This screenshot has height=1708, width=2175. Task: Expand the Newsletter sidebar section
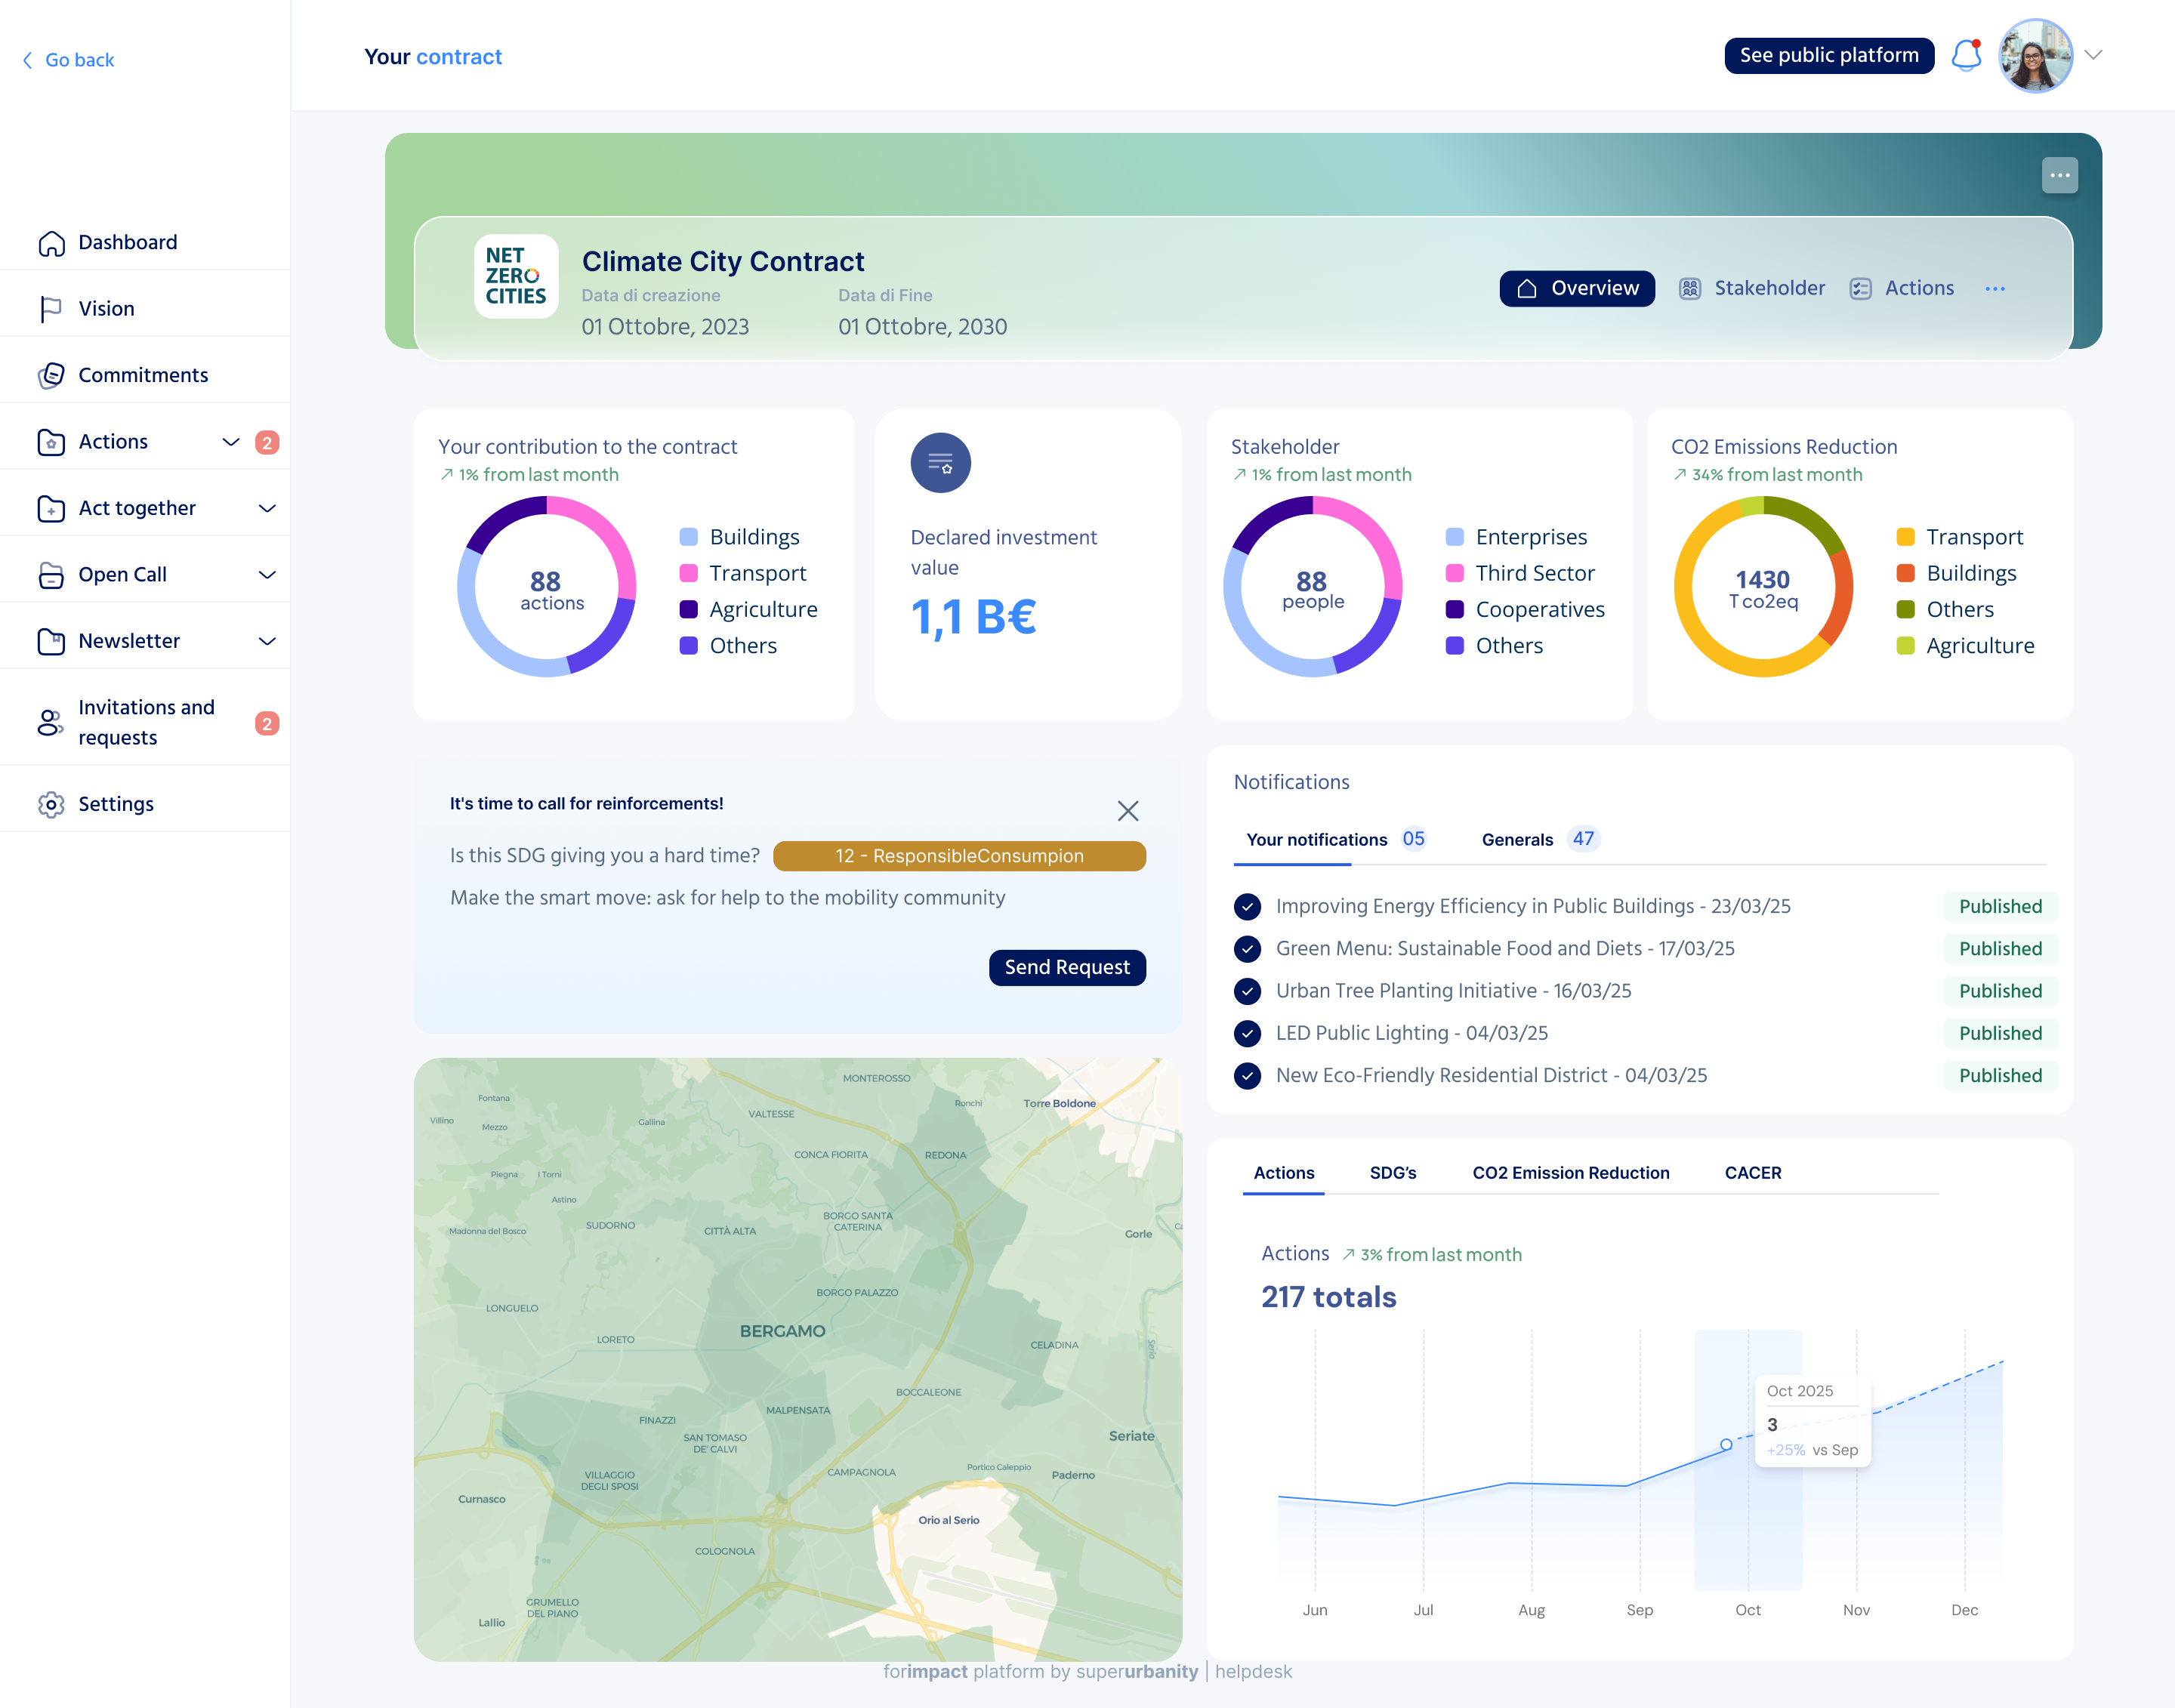[267, 641]
